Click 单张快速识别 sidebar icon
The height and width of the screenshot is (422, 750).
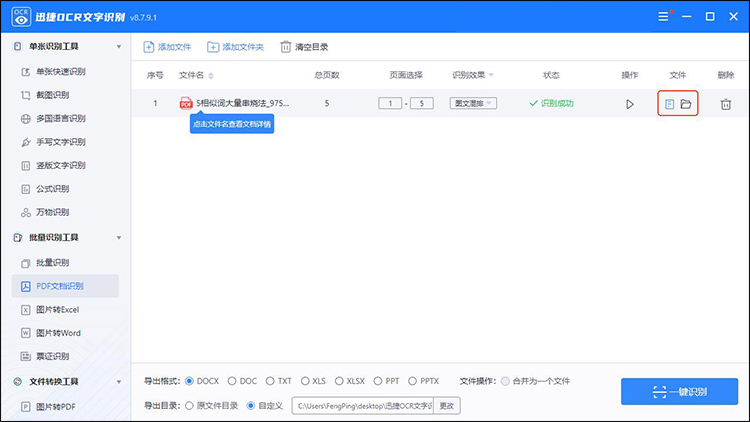[x=26, y=72]
